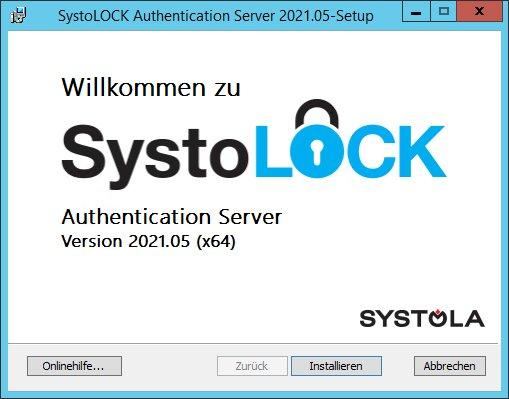Start the installation with Installieren
This screenshot has height=399, width=509.
tap(336, 366)
